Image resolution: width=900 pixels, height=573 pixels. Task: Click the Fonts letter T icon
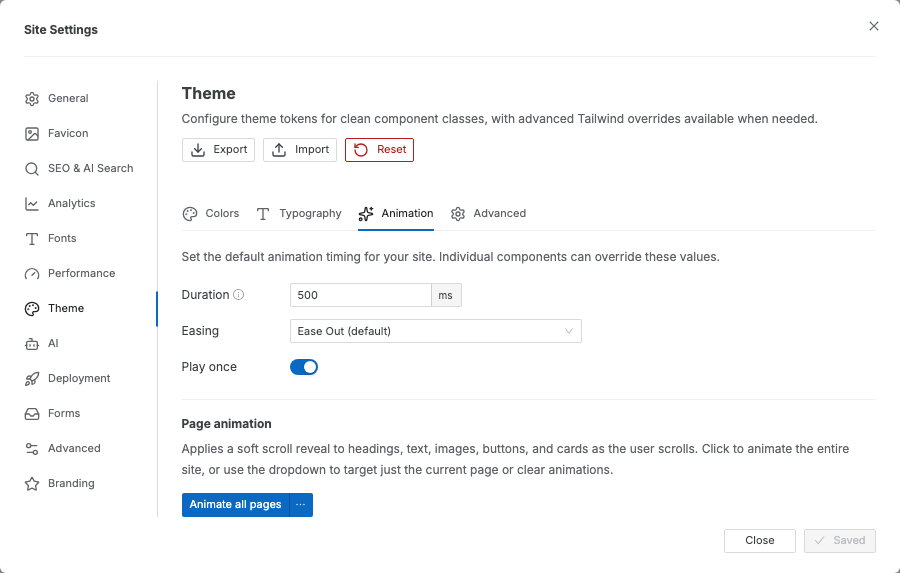[32, 239]
